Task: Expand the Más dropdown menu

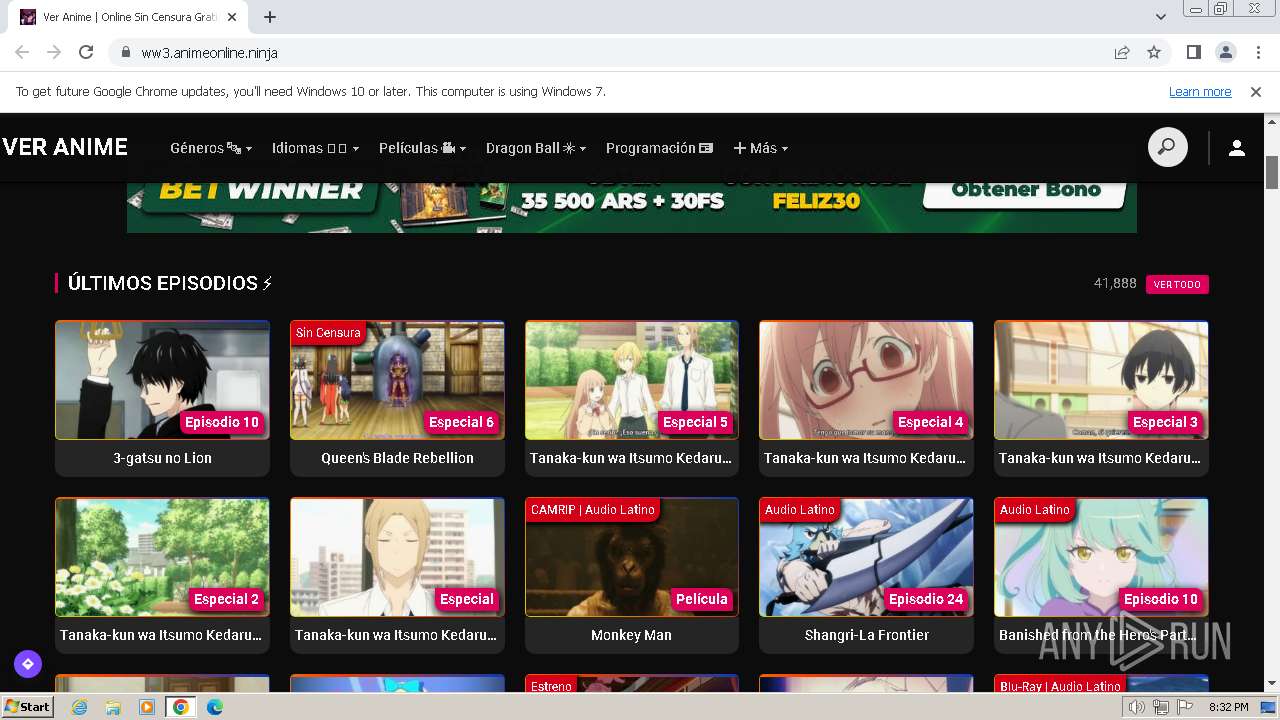Action: coord(761,148)
